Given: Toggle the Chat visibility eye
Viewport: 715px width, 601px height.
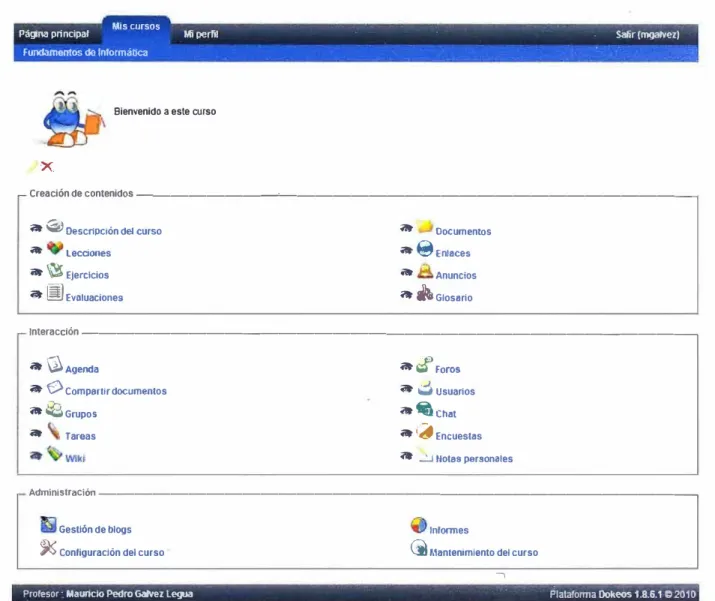Looking at the screenshot, I should (x=406, y=411).
